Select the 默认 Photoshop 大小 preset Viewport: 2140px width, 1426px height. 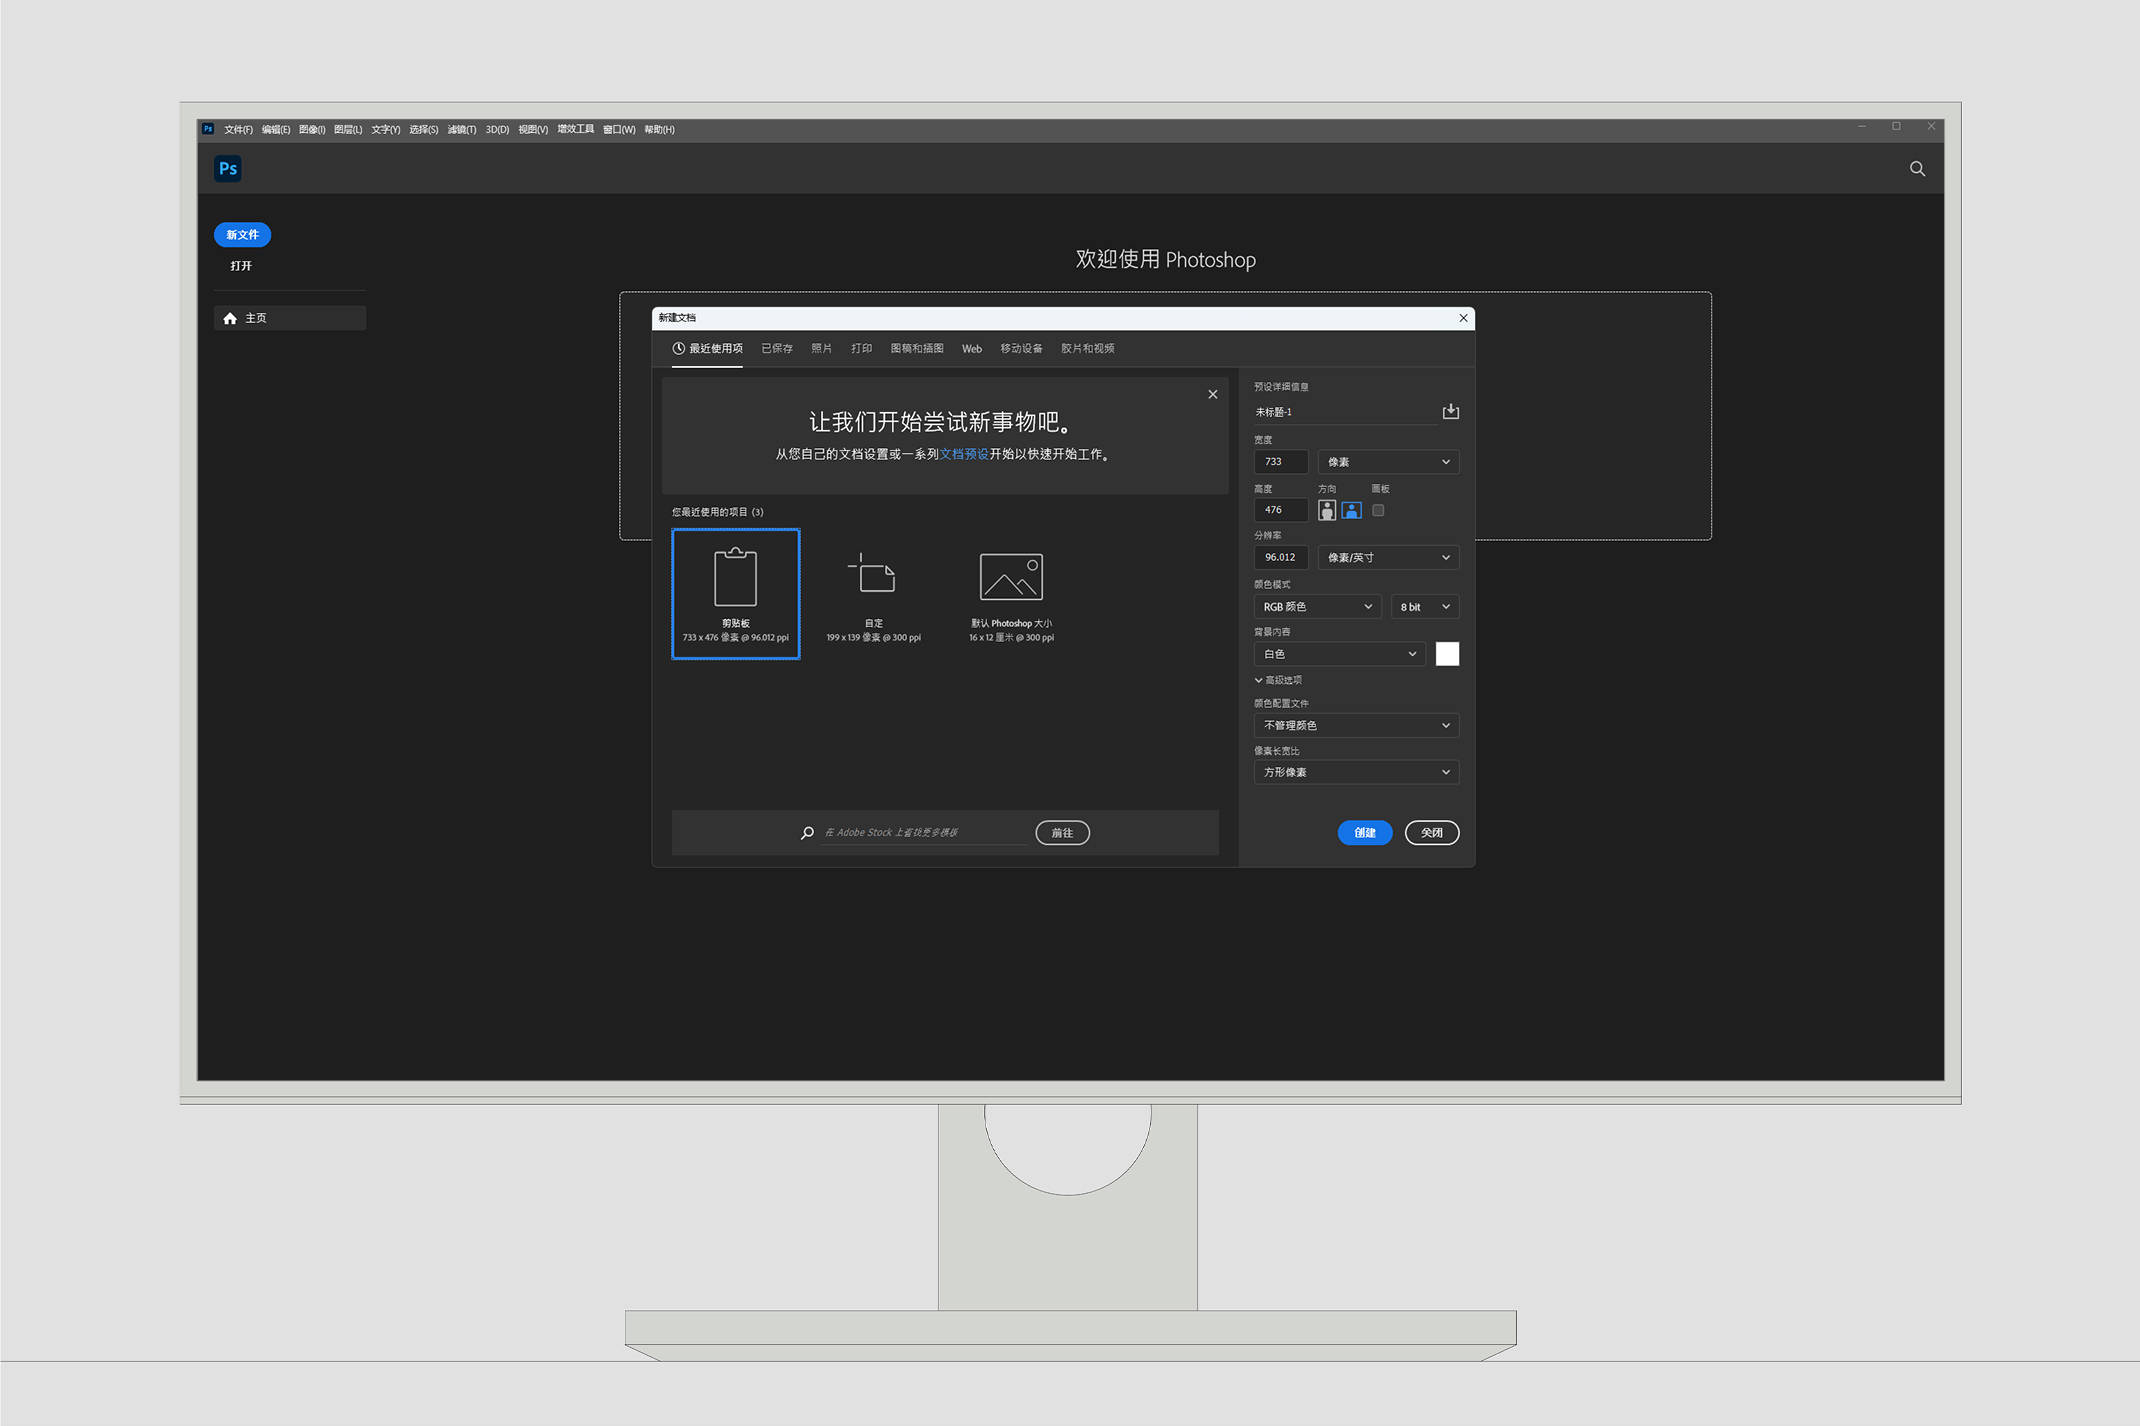pos(1011,594)
